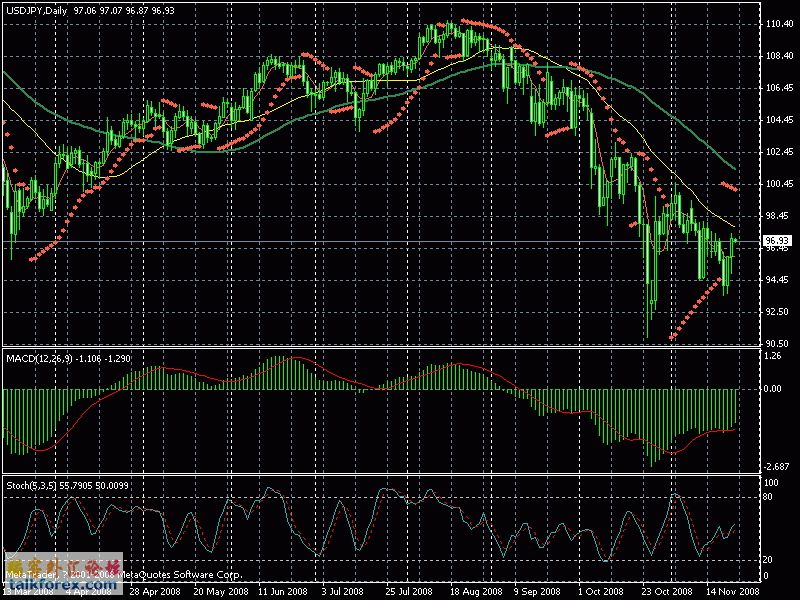Click the 106.45 price axis label
Image resolution: width=800 pixels, height=600 pixels.
point(779,88)
